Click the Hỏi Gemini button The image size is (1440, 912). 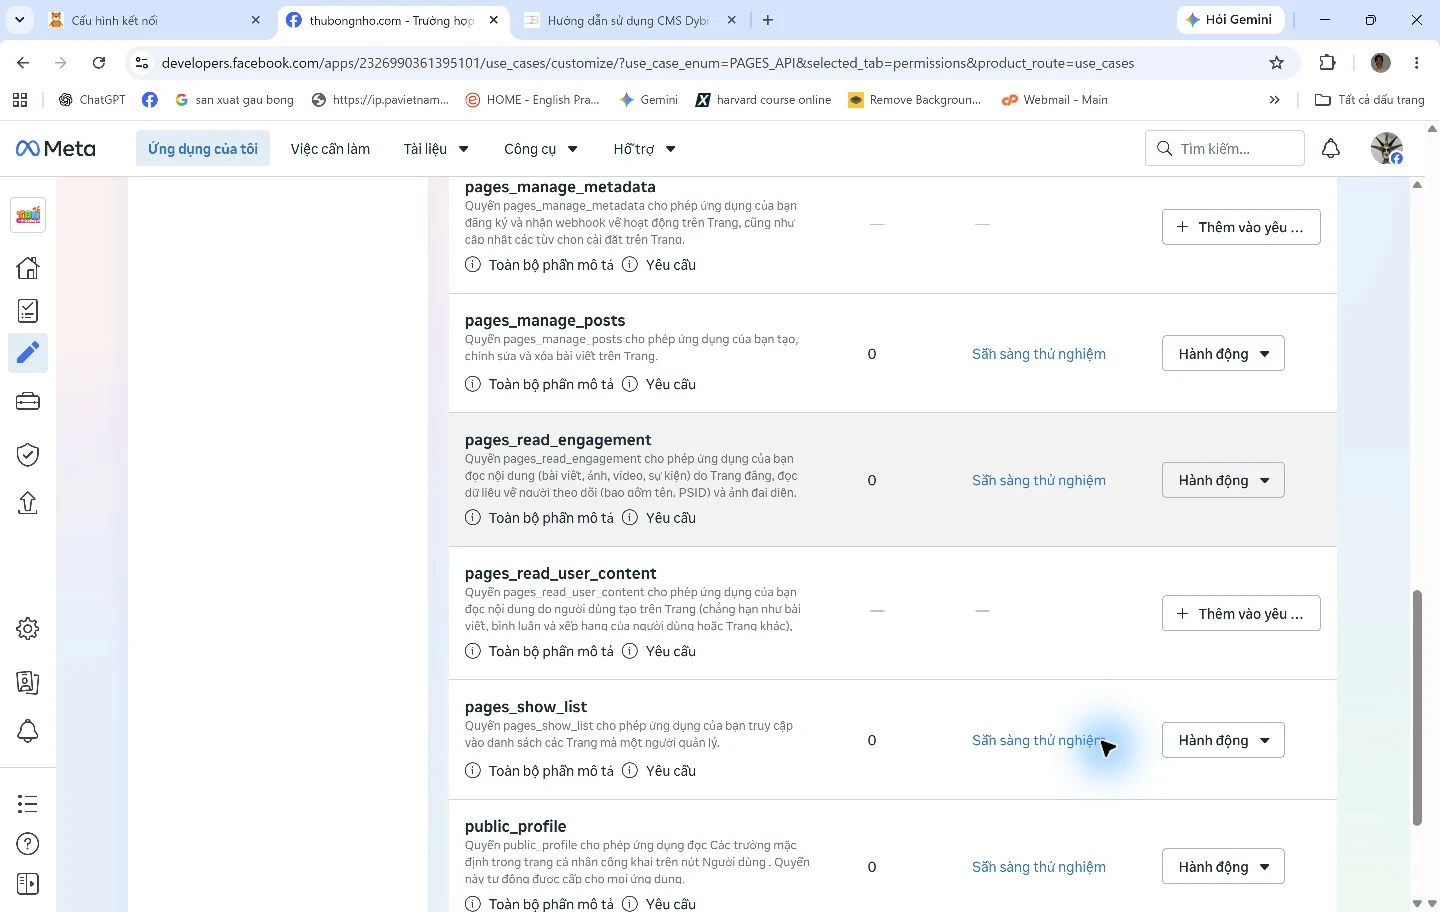pos(1228,20)
